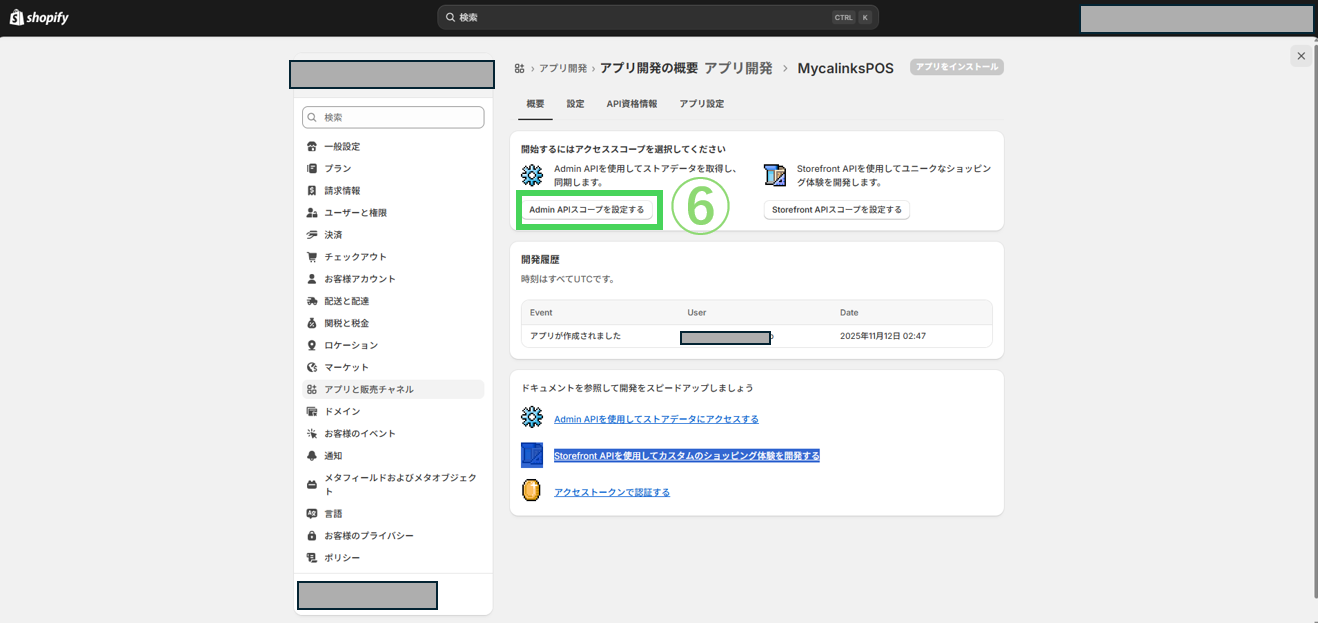Image resolution: width=1318 pixels, height=623 pixels.
Task: Click the Admin API gear icon
Action: pyautogui.click(x=532, y=175)
